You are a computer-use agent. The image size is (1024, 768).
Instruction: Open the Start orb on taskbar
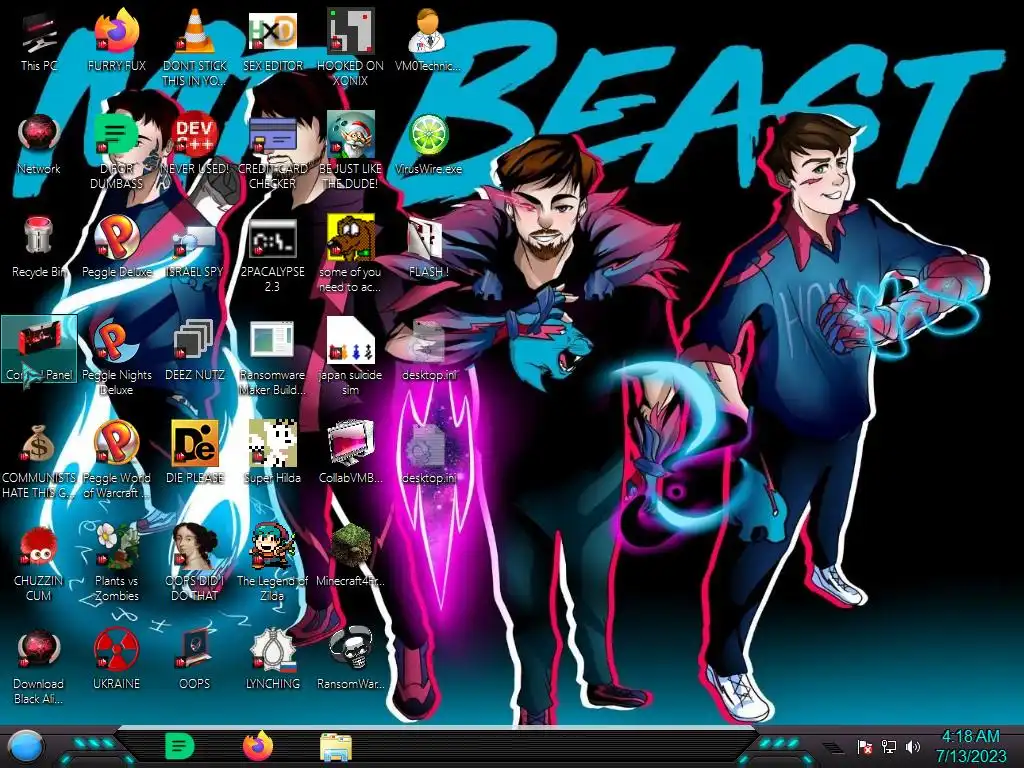[x=26, y=746]
